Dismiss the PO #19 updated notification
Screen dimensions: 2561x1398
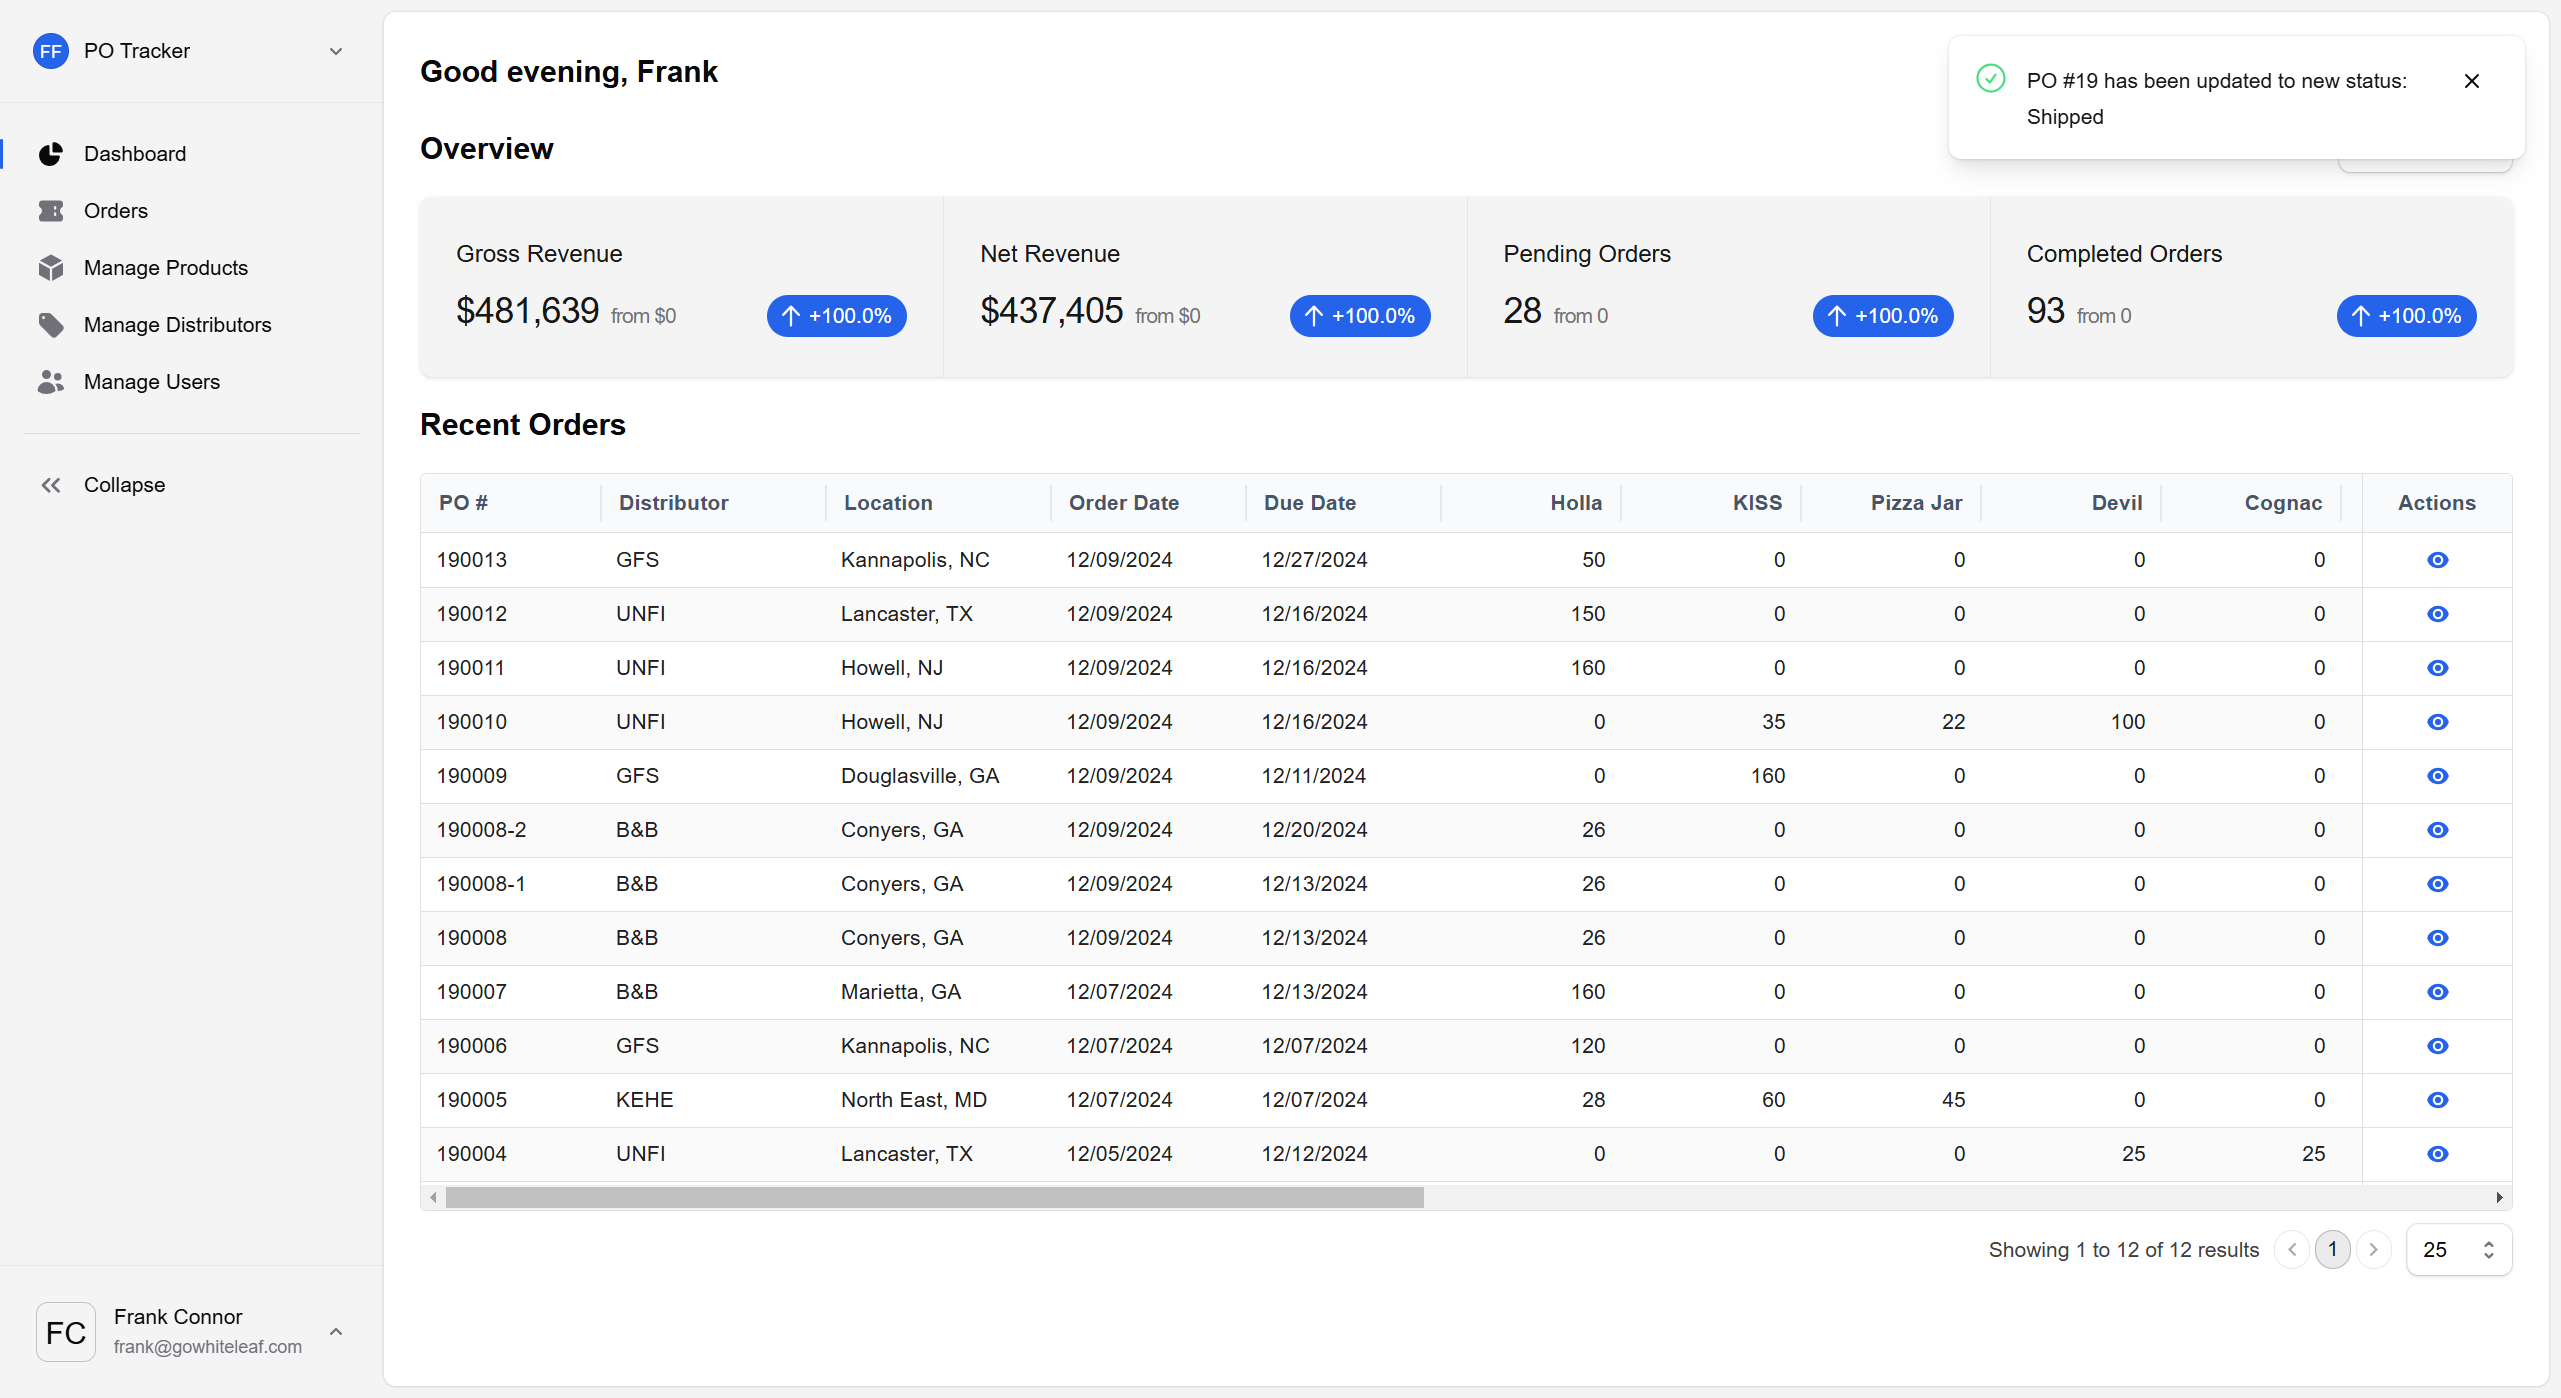point(2471,81)
